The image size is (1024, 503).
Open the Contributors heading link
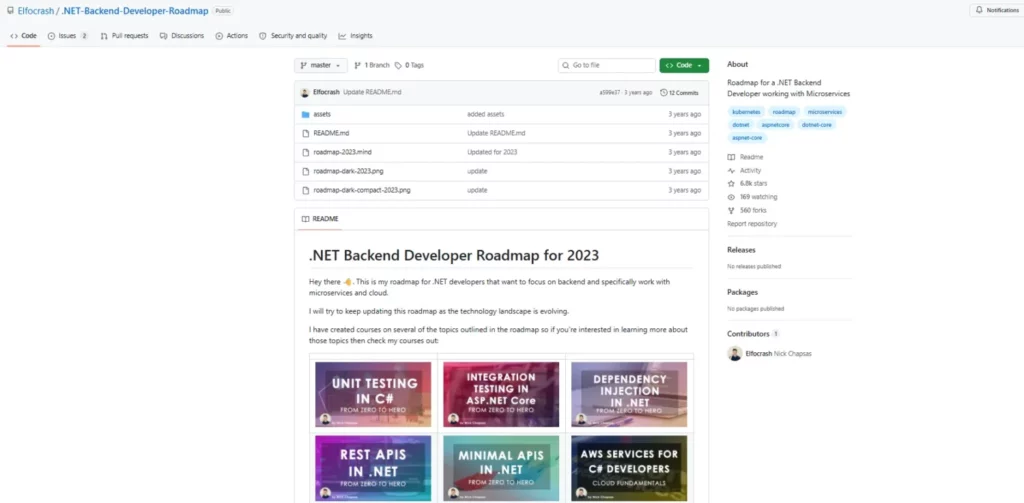tap(753, 334)
